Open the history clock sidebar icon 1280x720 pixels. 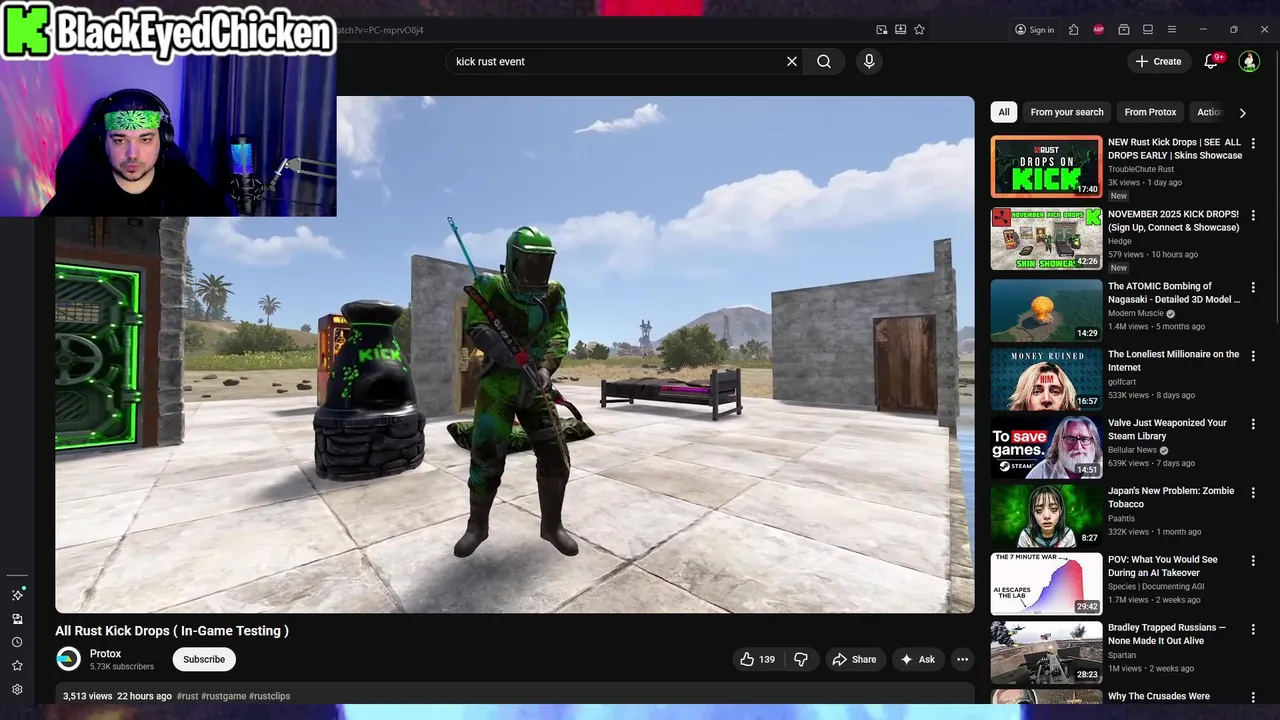17,642
